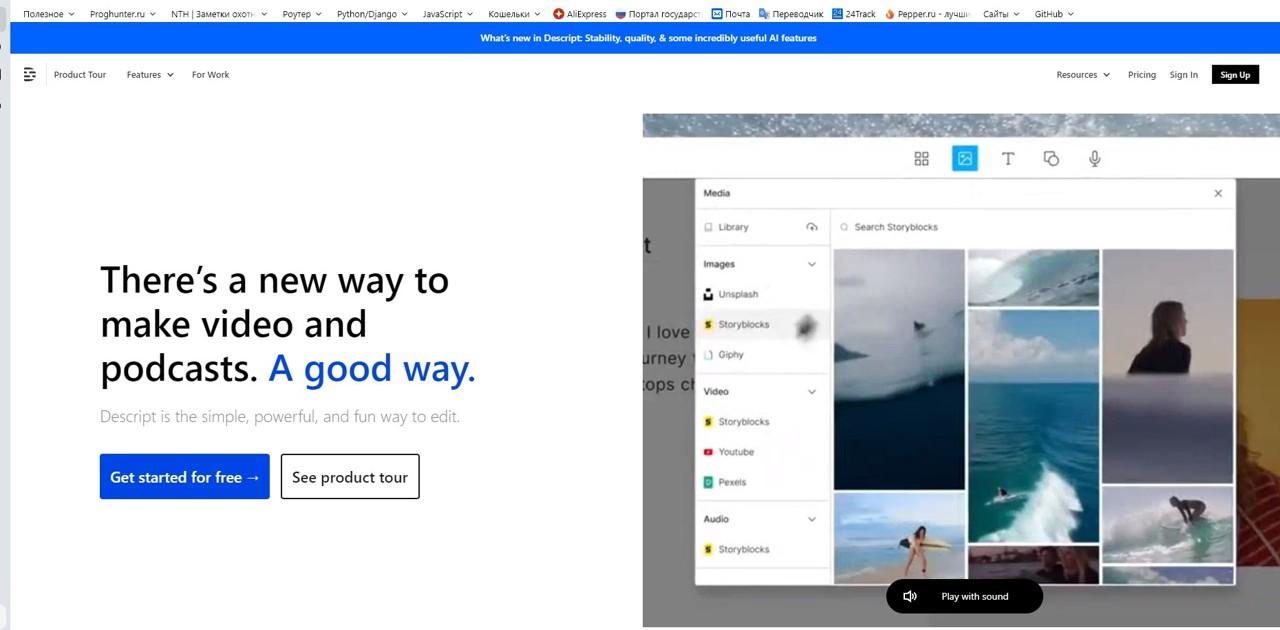This screenshot has width=1280, height=630.
Task: Select the microphone record icon
Action: click(x=1095, y=159)
